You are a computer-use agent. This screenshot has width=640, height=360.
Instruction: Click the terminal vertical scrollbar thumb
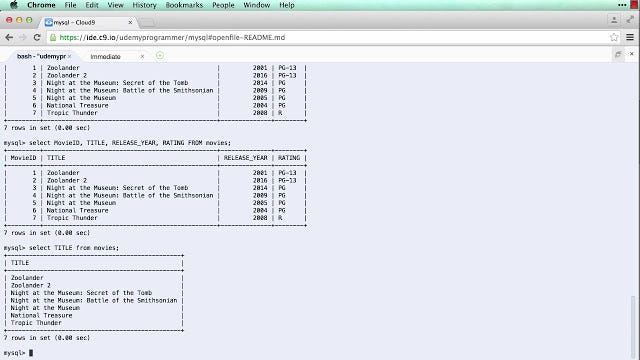(x=633, y=326)
